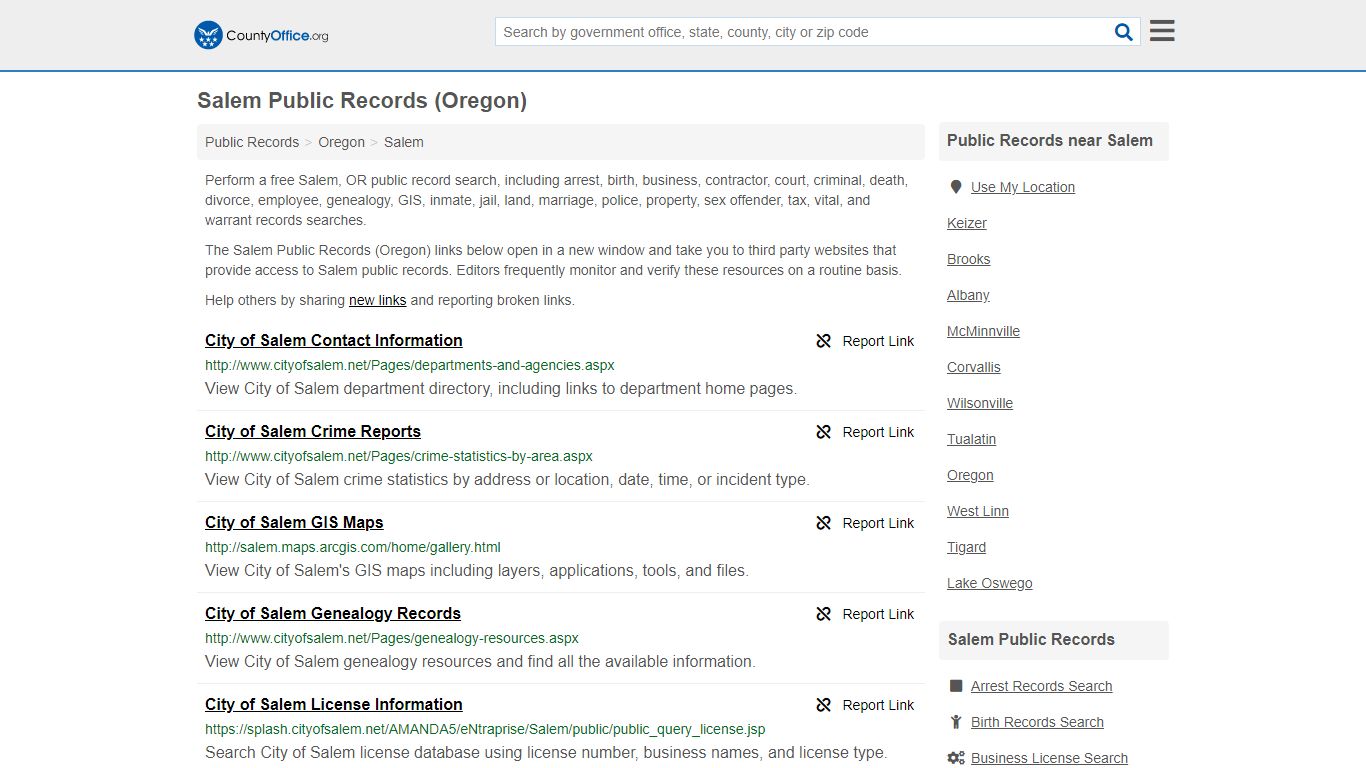1366x768 pixels.
Task: Click the Business License Search gears icon
Action: click(x=956, y=758)
